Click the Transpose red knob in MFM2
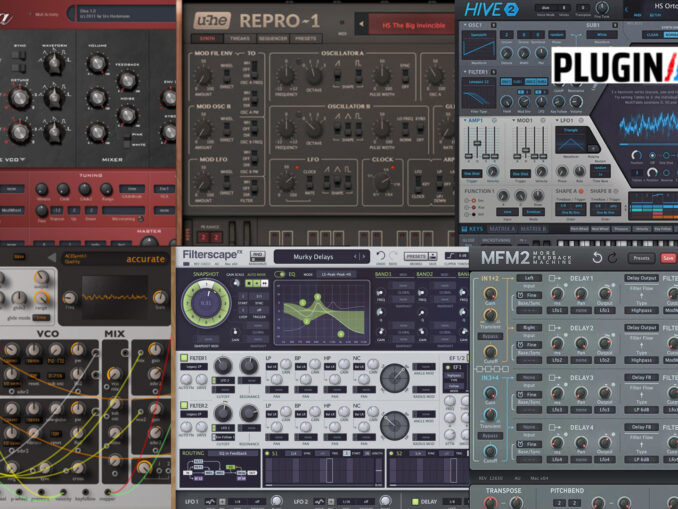678x509 pixels. tap(489, 503)
